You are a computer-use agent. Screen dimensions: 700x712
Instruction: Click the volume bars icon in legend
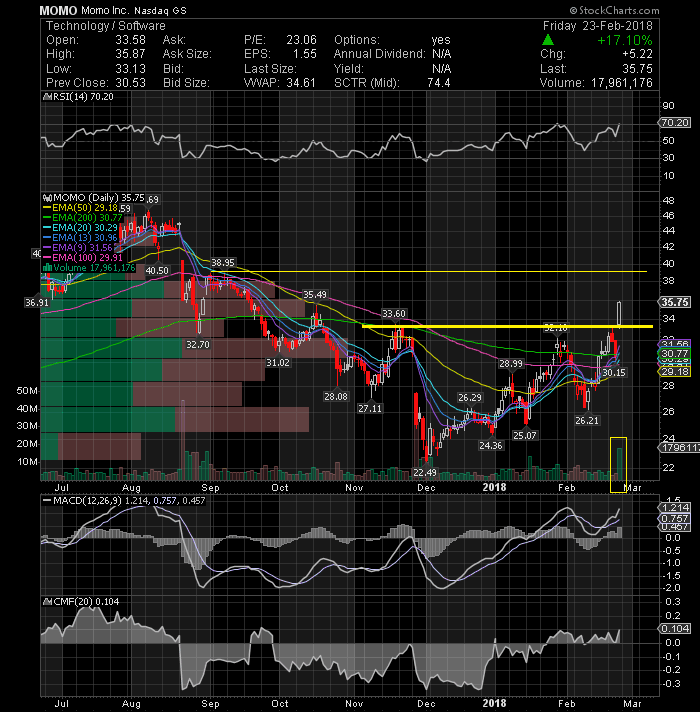(x=47, y=267)
